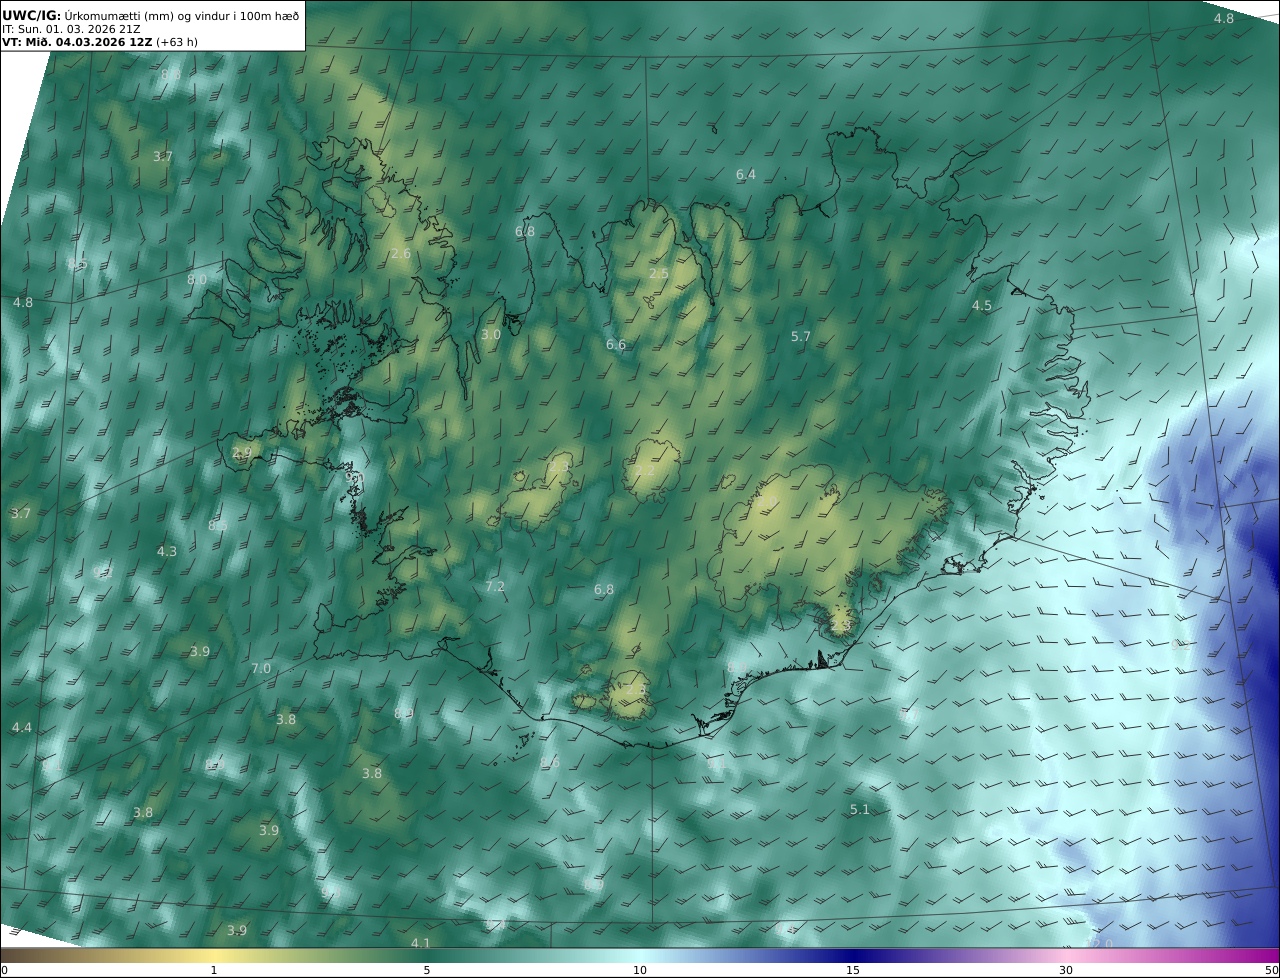
Task: Pick the '7.2' value label
Action: [495, 586]
